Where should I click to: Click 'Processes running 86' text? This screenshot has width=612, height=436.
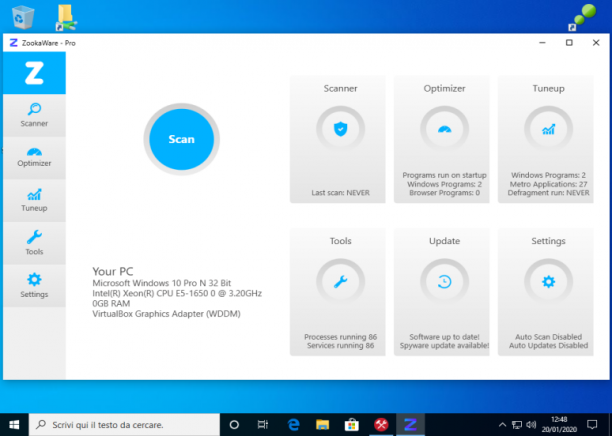tap(340, 337)
